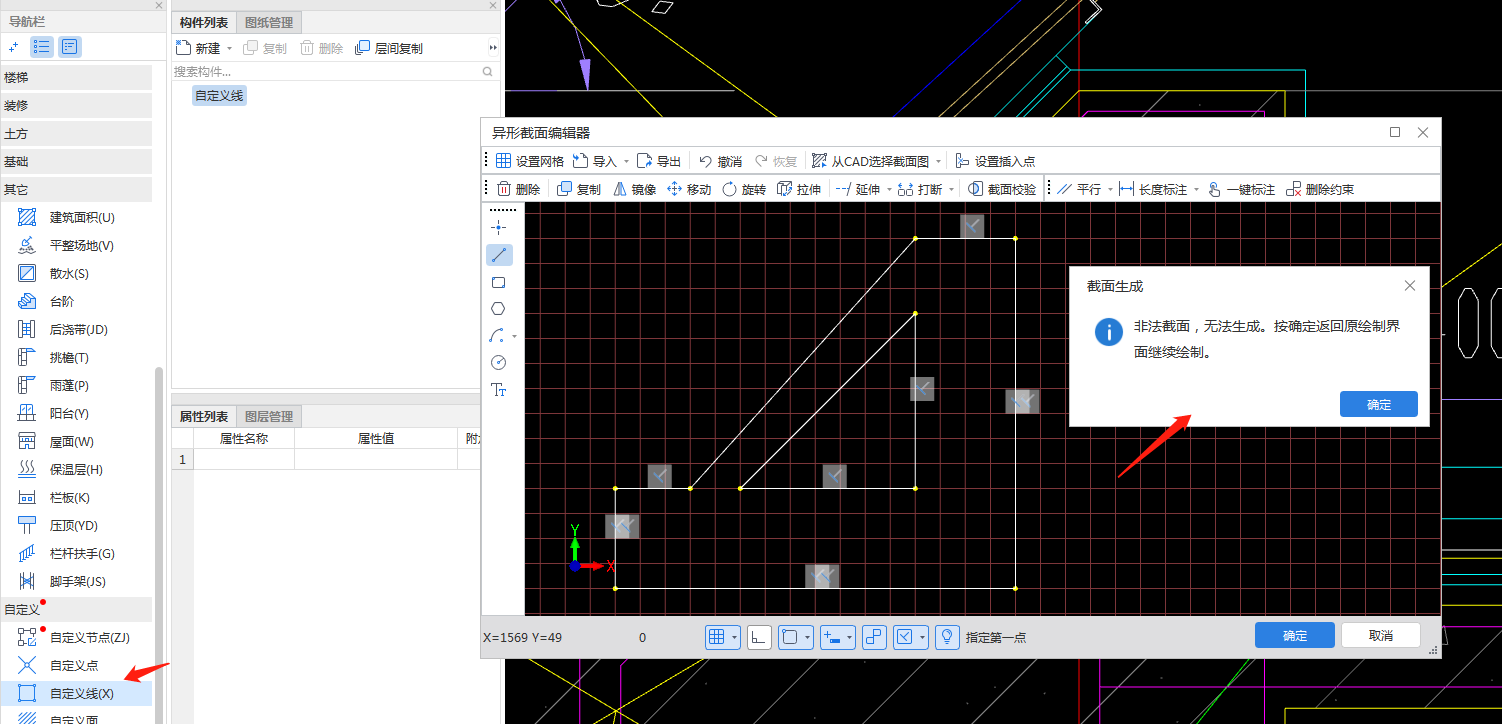Viewport: 1502px width, 724px height.
Task: Select the 旋转 rotate tool
Action: (x=744, y=189)
